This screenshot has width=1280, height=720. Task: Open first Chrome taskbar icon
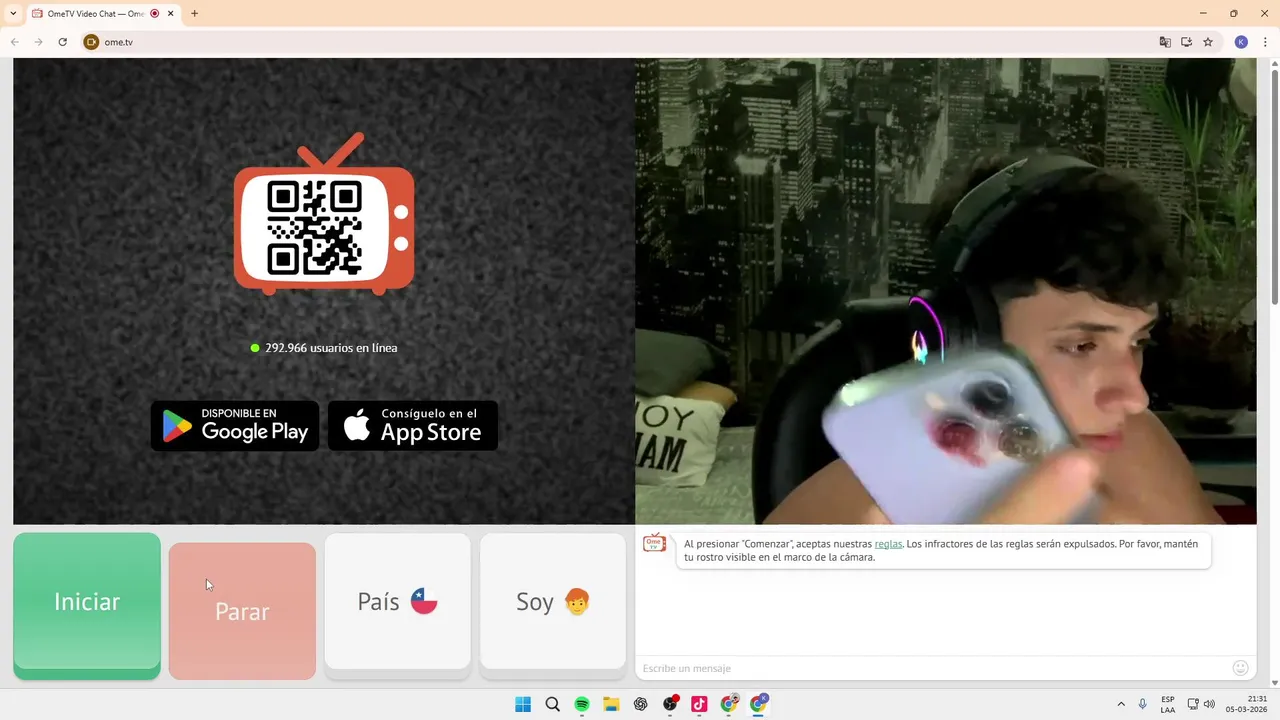[729, 704]
